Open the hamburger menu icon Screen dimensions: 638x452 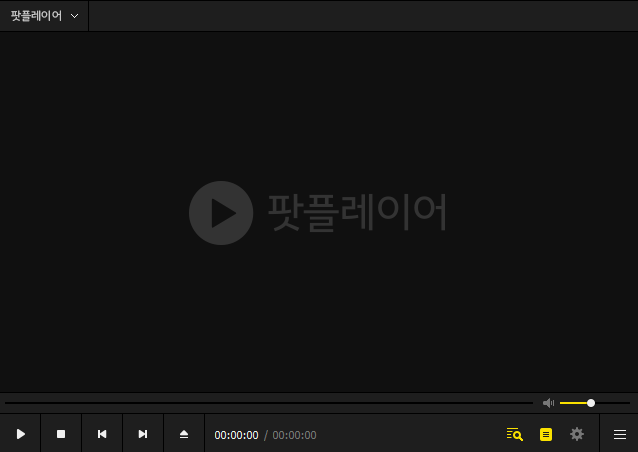tap(620, 434)
